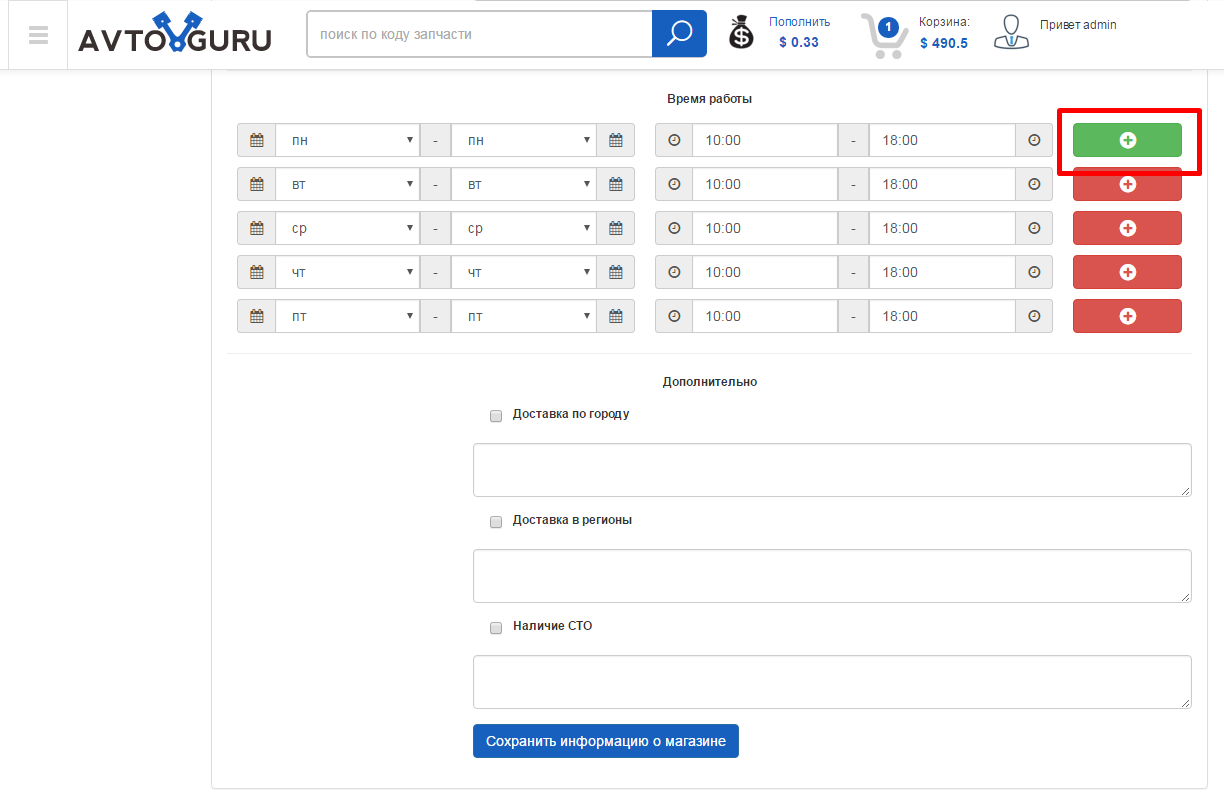The image size is (1224, 796).
Task: Click the magnifier search button
Action: 679,34
